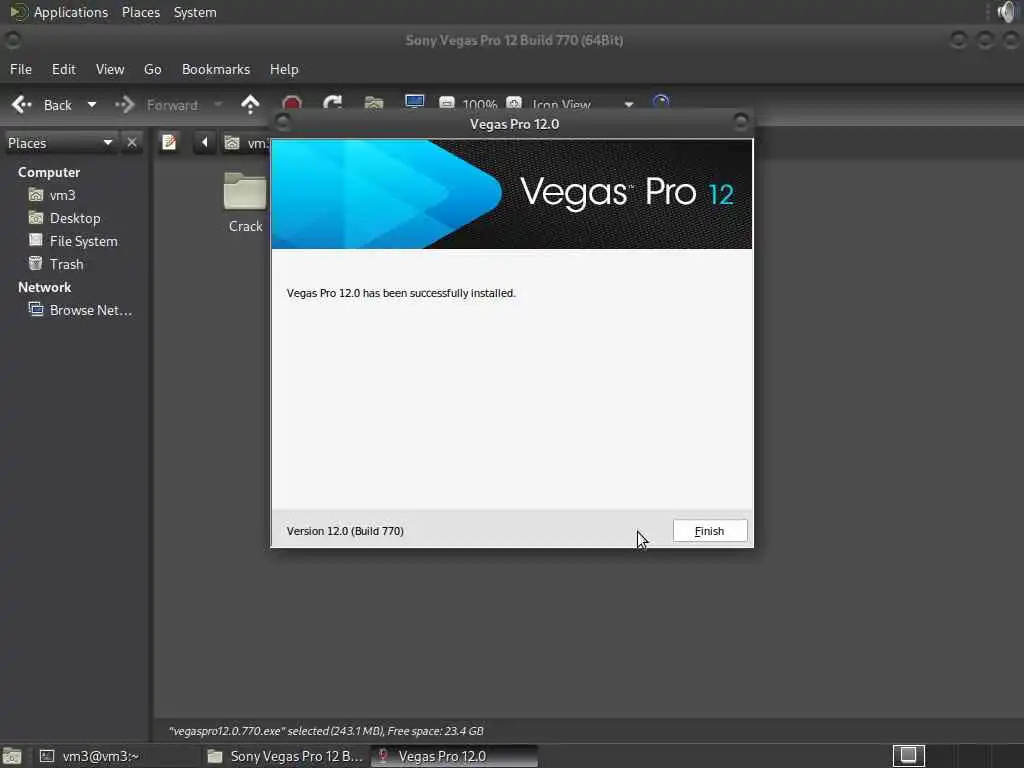Open the Help menu
Screen dimensions: 1024x768
pos(284,69)
